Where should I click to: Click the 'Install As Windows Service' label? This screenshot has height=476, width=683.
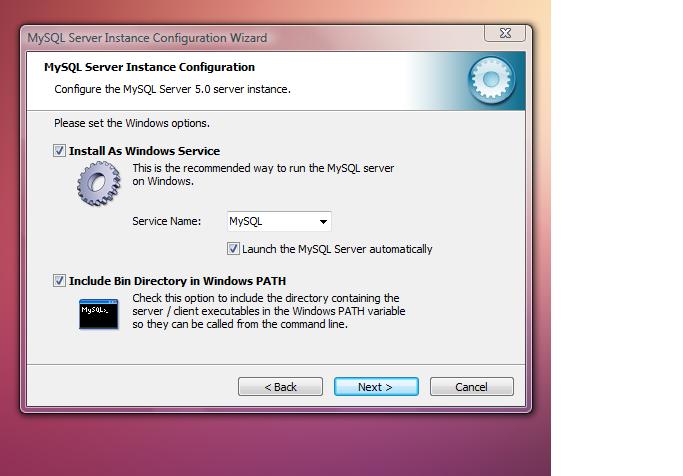(x=144, y=151)
